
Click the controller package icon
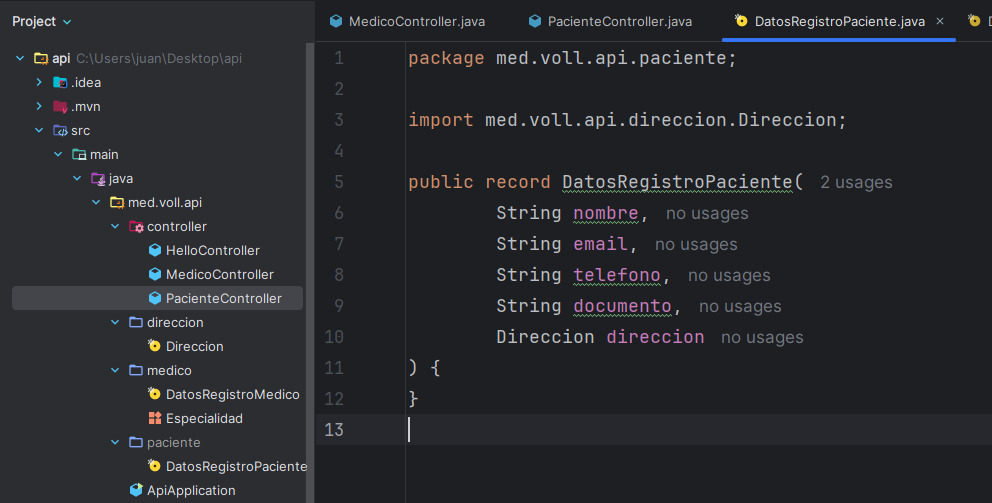point(136,227)
